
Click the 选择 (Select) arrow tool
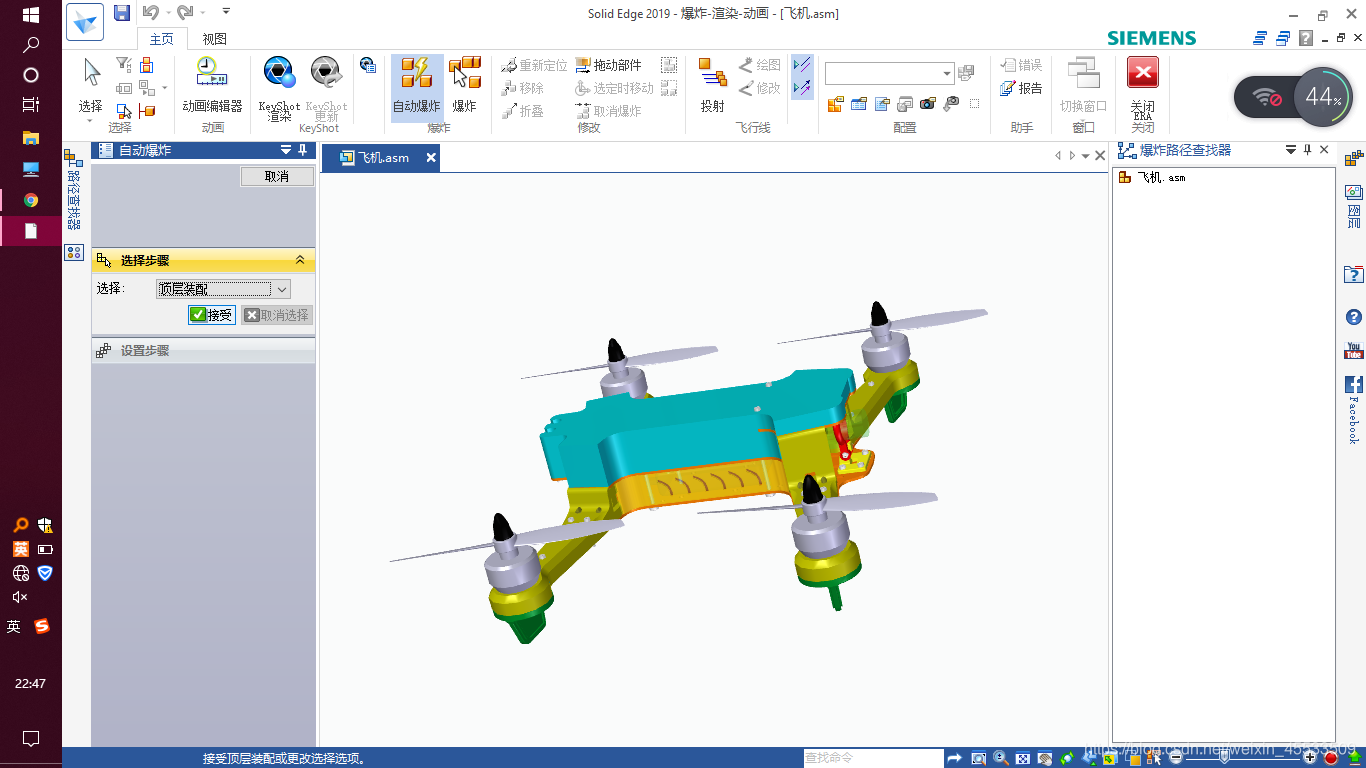click(91, 85)
